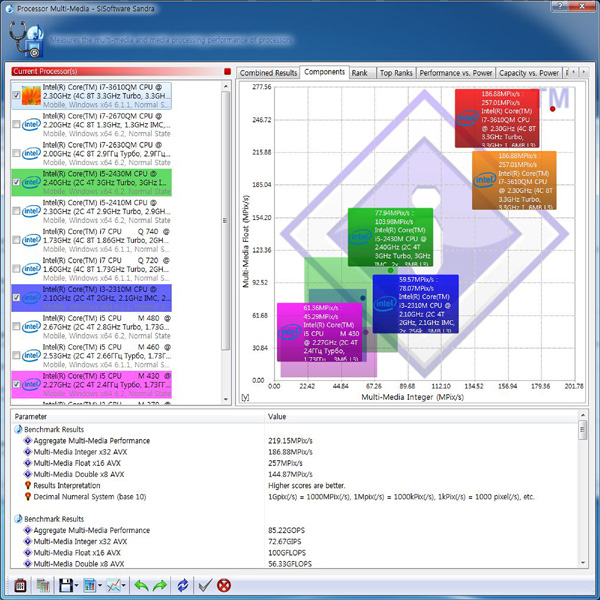This screenshot has height=600, width=600.
Task: Click processor list scroll up arrow
Action: (225, 86)
